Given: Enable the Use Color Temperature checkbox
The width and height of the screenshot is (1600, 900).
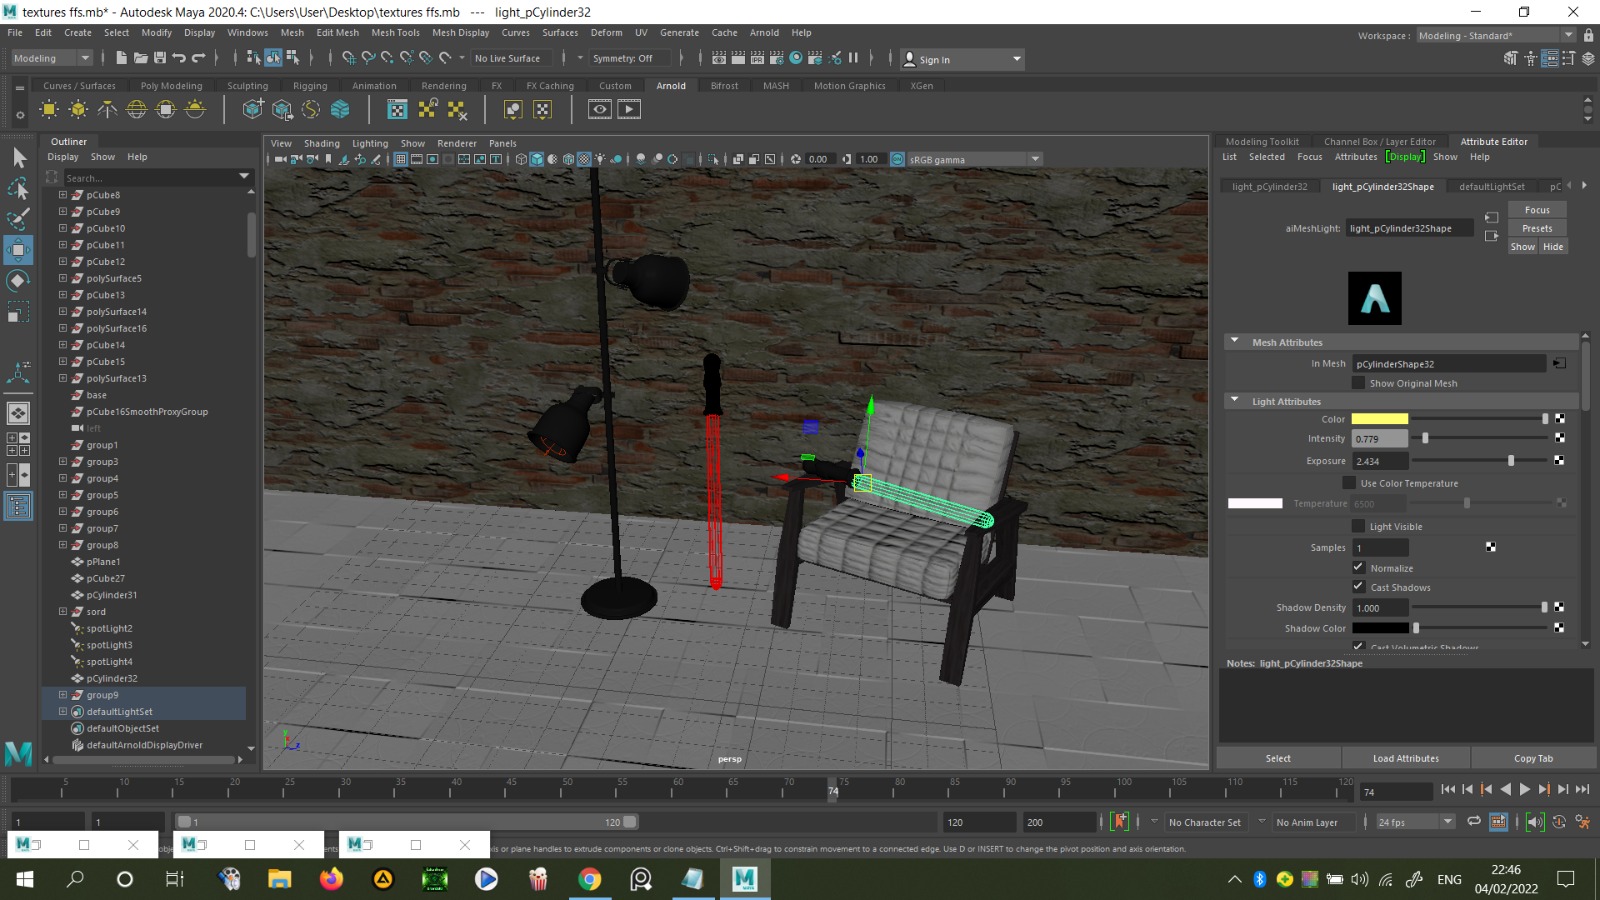Looking at the screenshot, I should (1349, 483).
